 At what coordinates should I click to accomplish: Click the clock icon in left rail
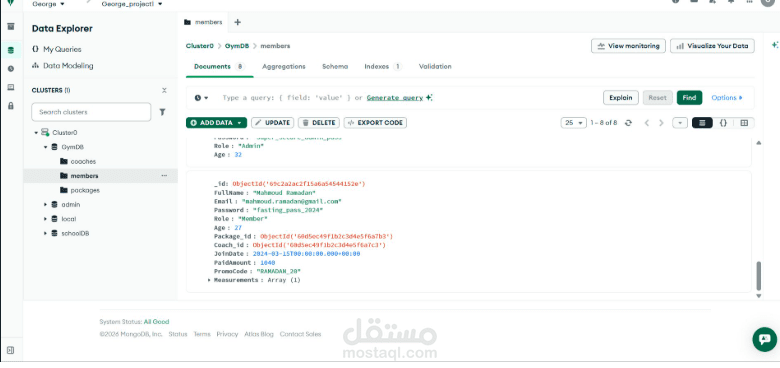[11, 69]
